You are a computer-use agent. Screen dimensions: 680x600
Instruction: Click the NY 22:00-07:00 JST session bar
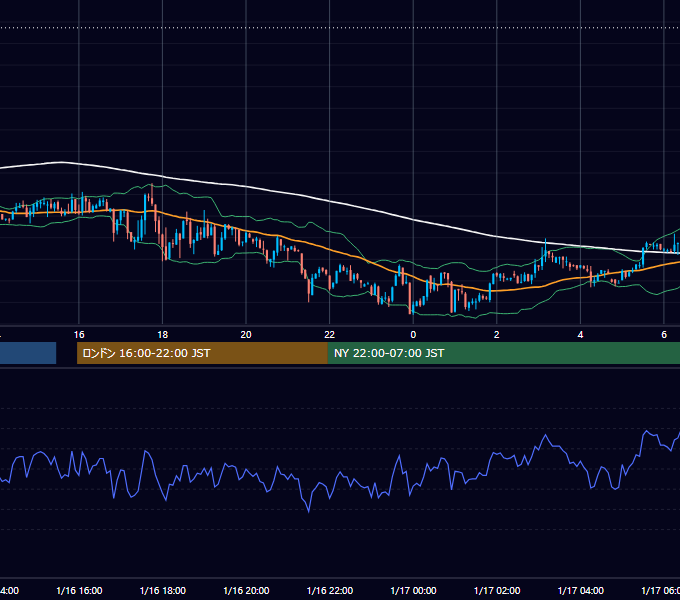pos(504,353)
